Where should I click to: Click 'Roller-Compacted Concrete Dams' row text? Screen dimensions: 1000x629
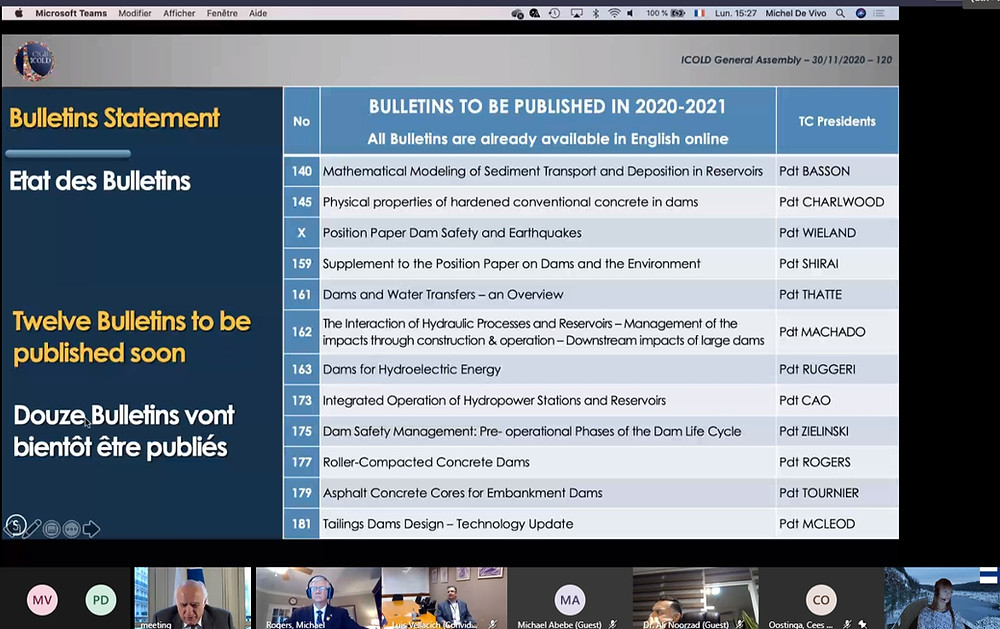point(426,462)
